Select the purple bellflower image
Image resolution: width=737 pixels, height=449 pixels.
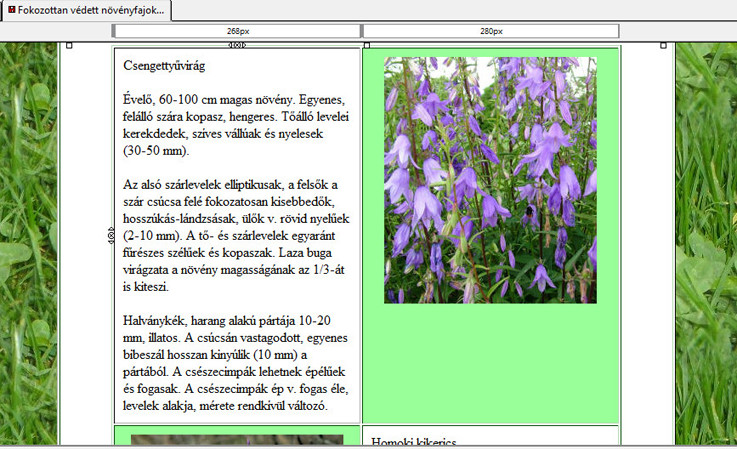point(490,180)
